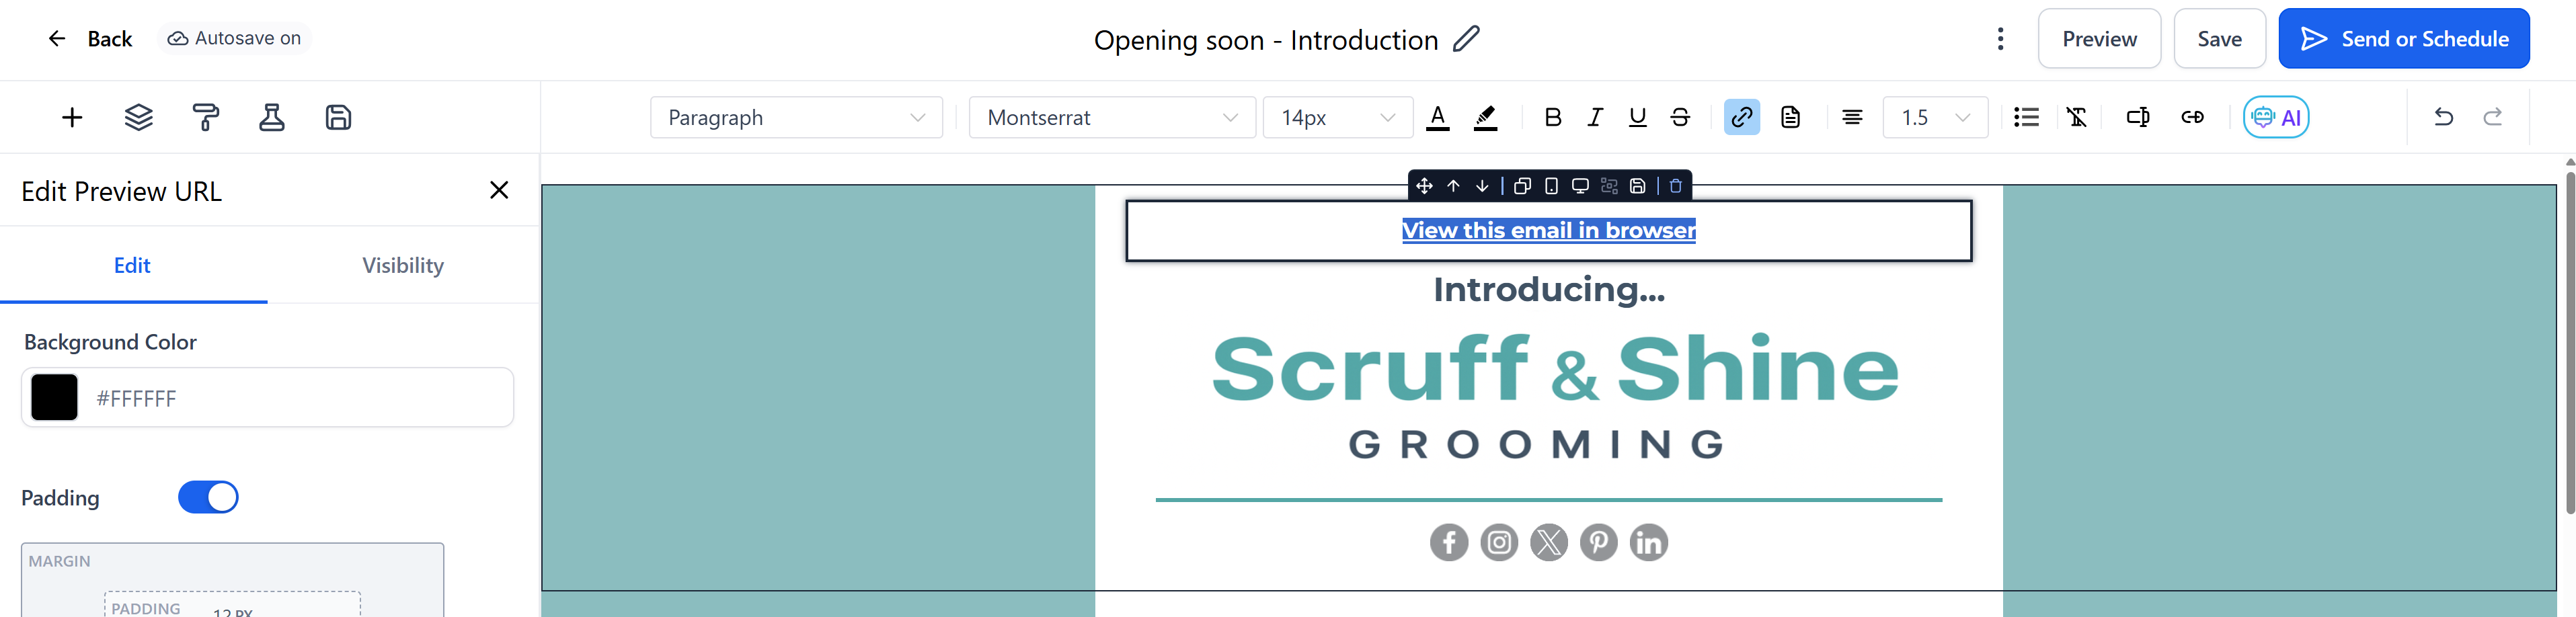This screenshot has width=2576, height=617.
Task: Click the duplicate block icon in the floating toolbar
Action: click(1523, 185)
